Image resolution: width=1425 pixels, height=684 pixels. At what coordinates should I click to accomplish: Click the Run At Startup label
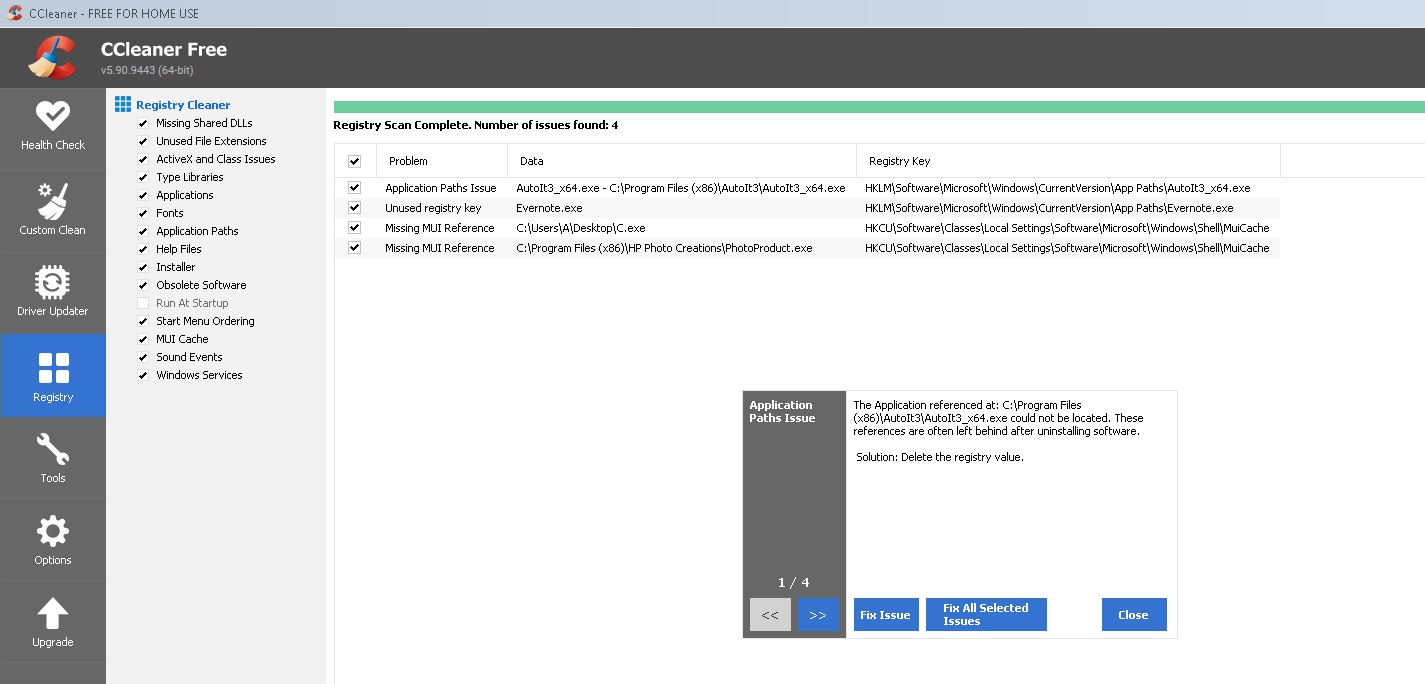192,303
